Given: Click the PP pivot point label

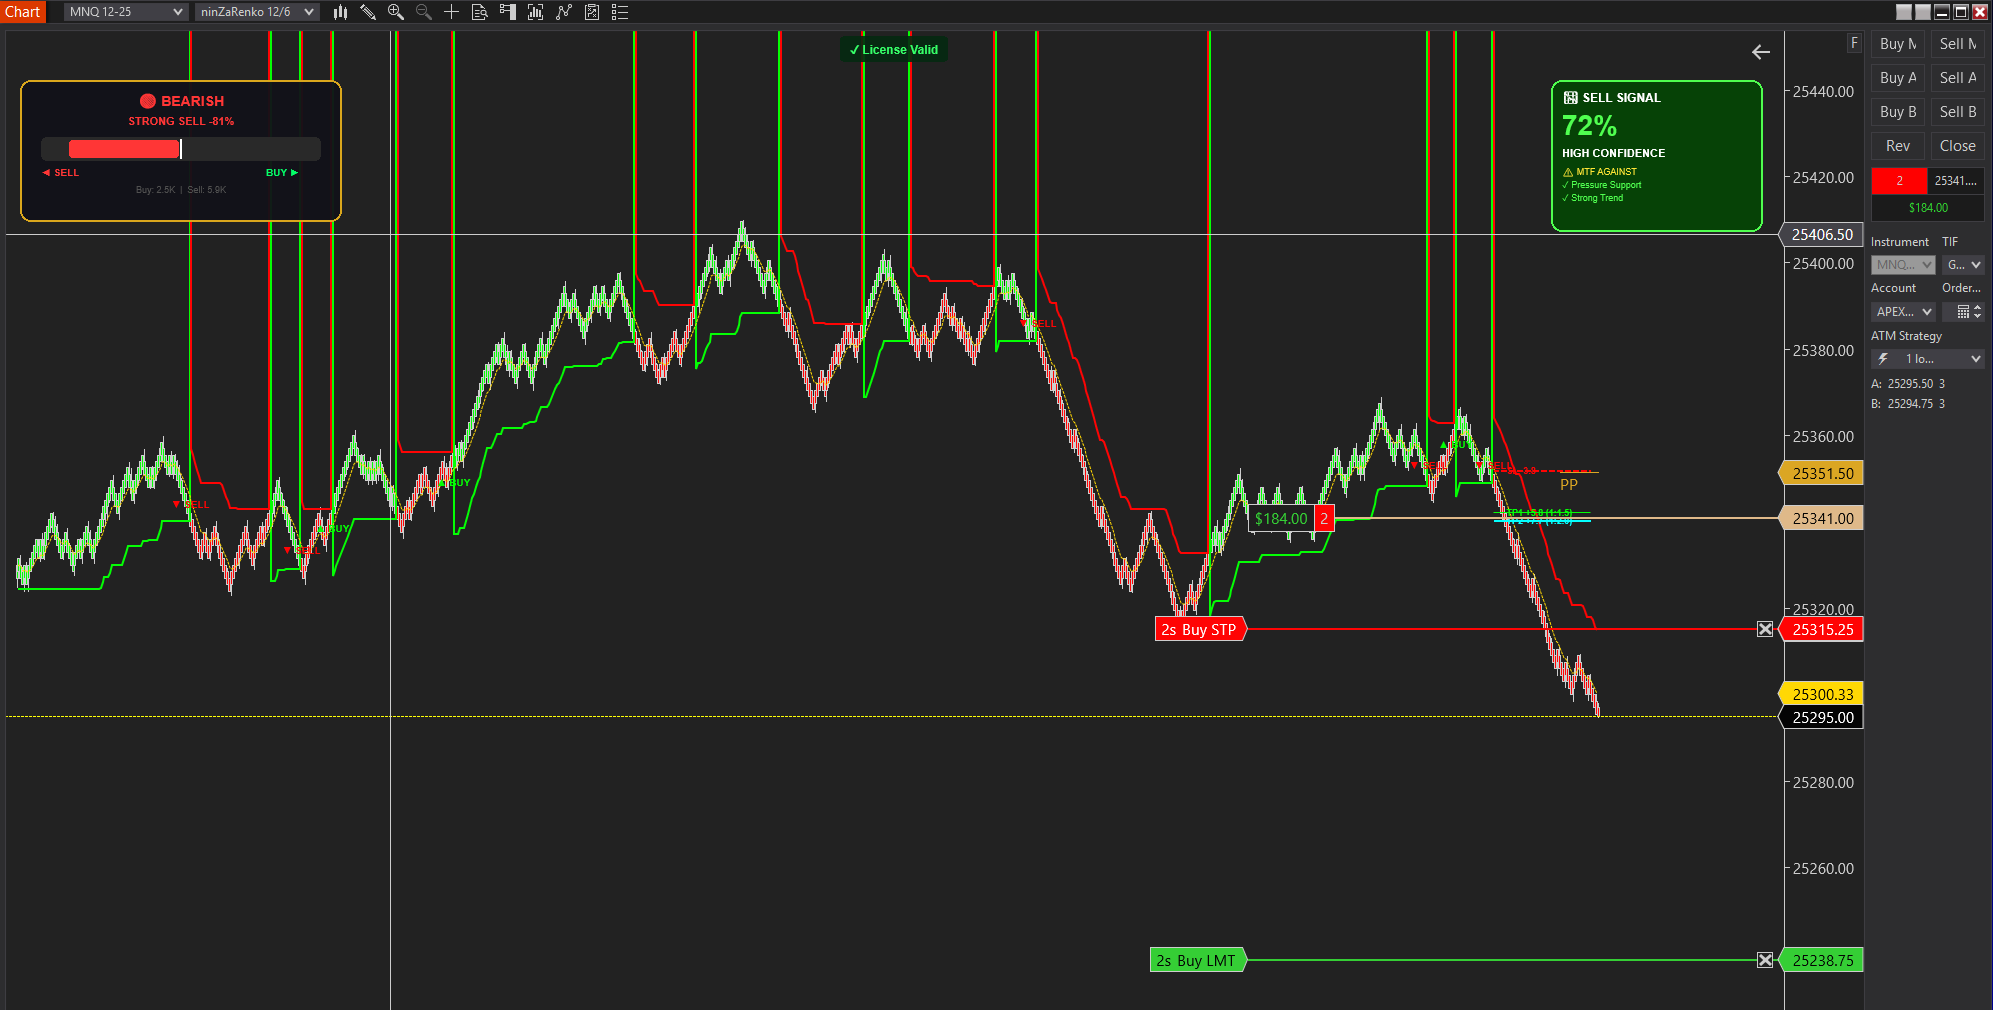Looking at the screenshot, I should (1568, 485).
